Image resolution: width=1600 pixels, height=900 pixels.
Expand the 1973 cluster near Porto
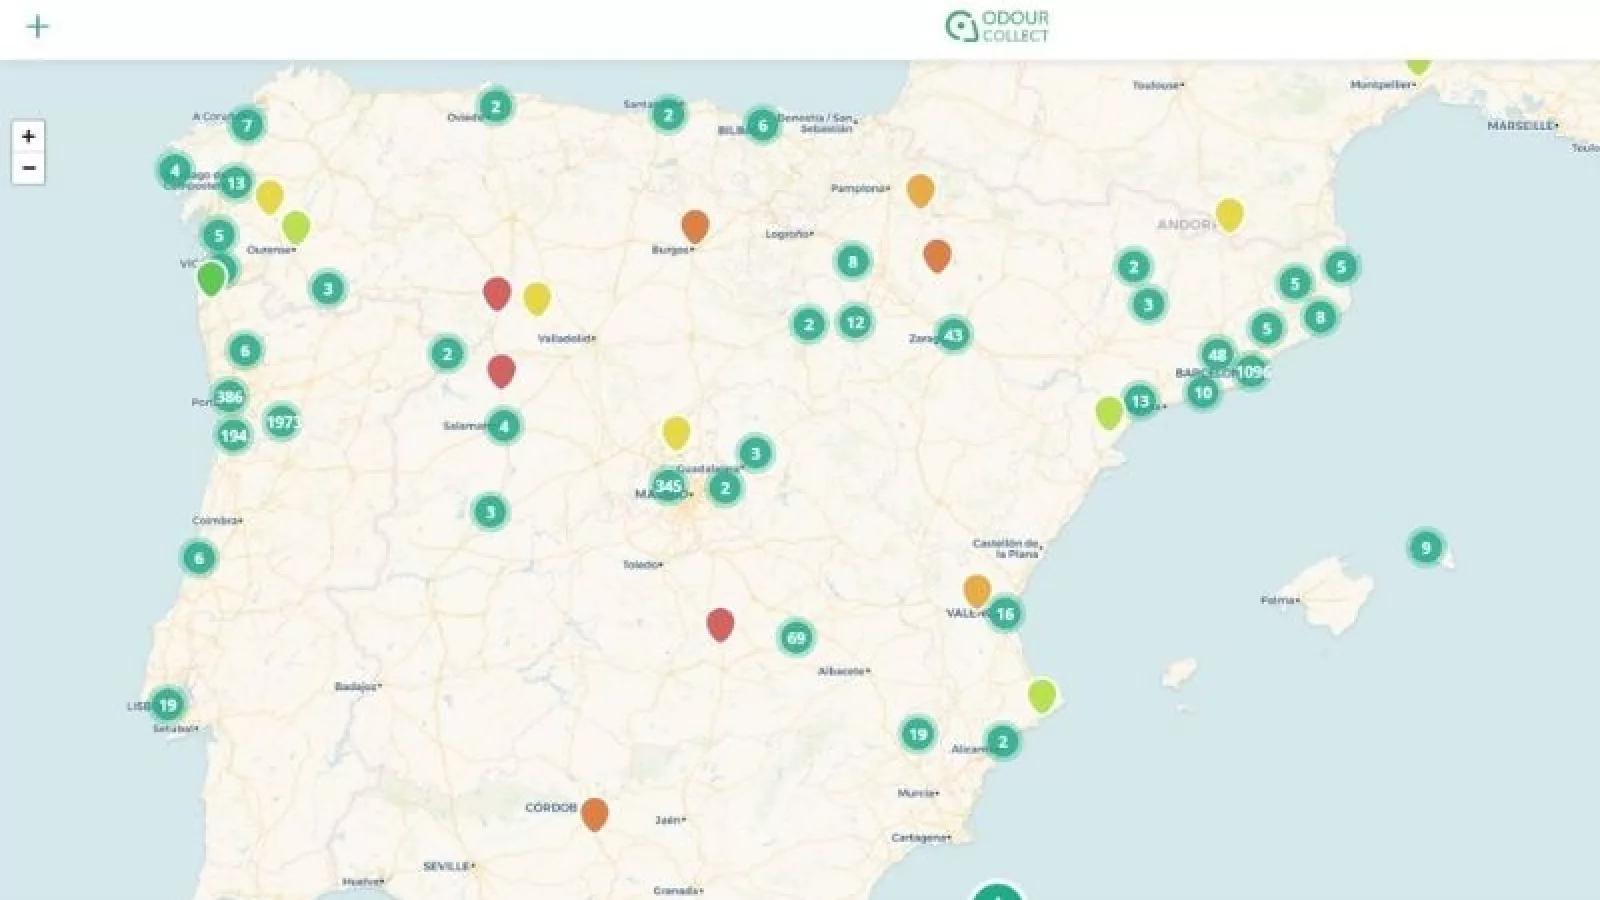pyautogui.click(x=282, y=422)
